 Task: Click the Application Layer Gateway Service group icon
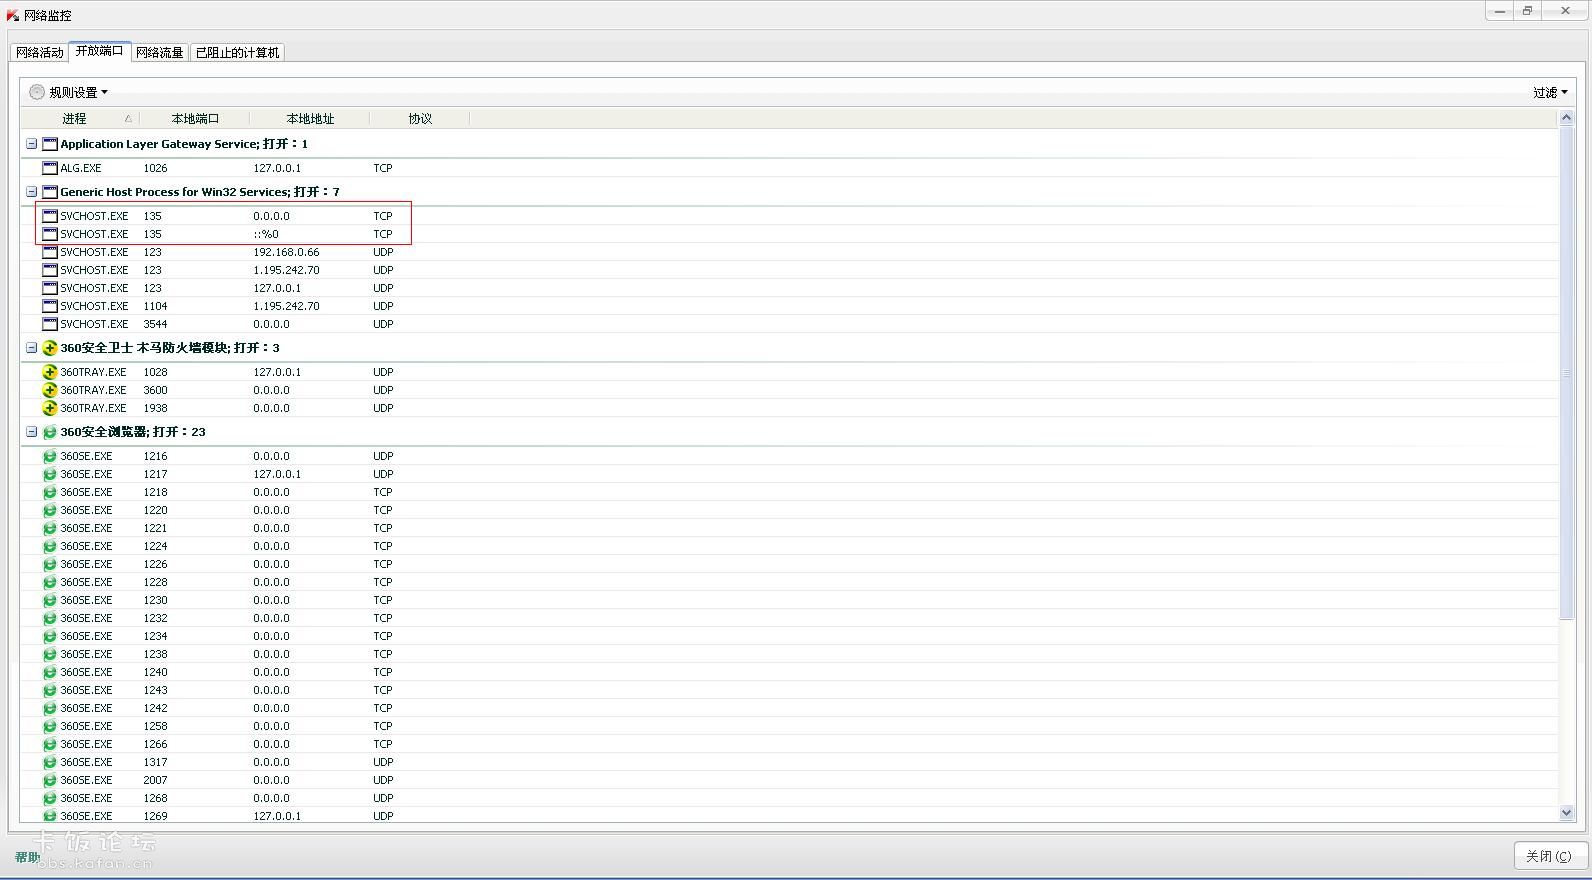49,144
